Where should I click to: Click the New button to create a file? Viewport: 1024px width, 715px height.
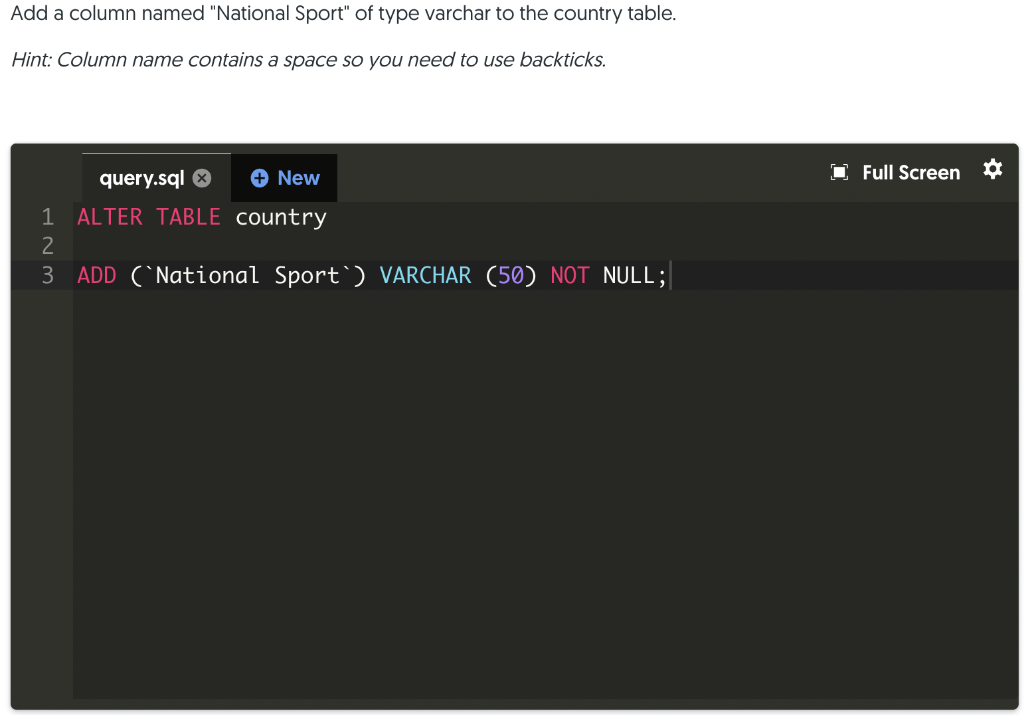[284, 177]
